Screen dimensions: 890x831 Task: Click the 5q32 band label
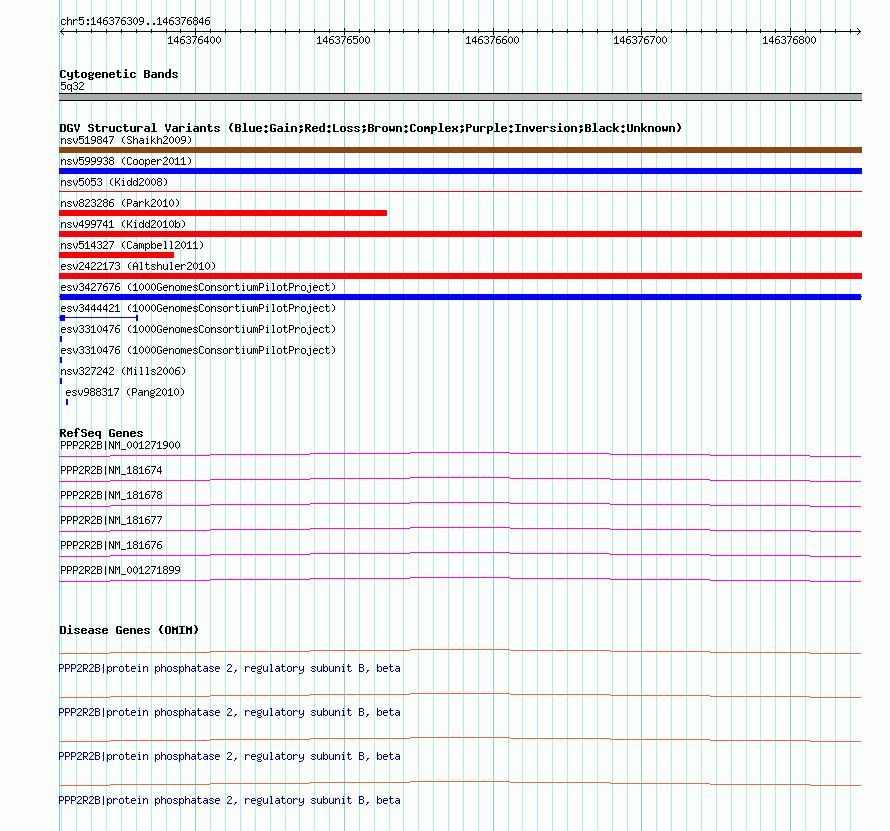[x=72, y=86]
